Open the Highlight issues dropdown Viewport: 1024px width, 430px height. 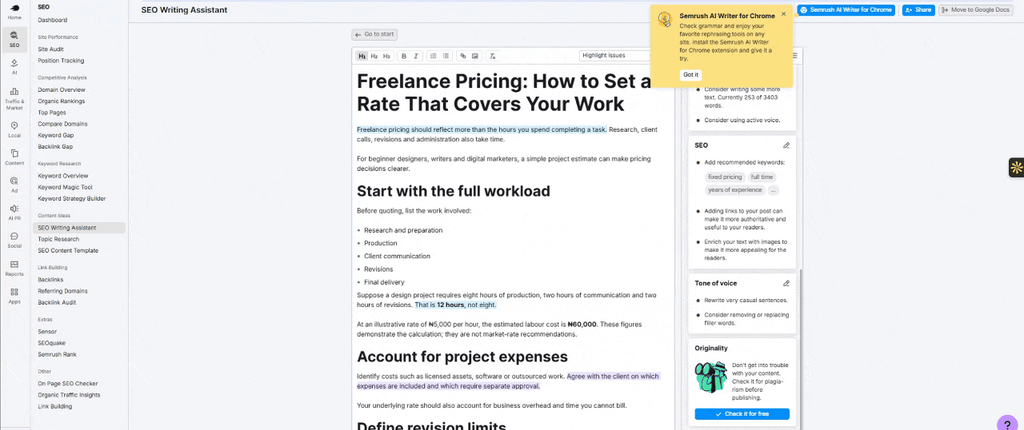coord(615,56)
